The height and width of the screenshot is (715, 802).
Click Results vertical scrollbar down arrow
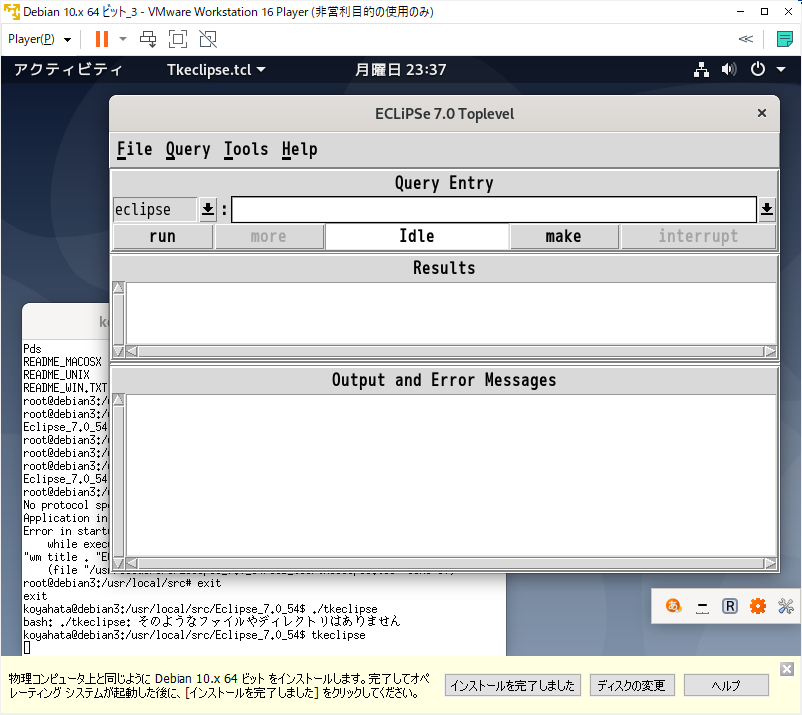pyautogui.click(x=119, y=351)
